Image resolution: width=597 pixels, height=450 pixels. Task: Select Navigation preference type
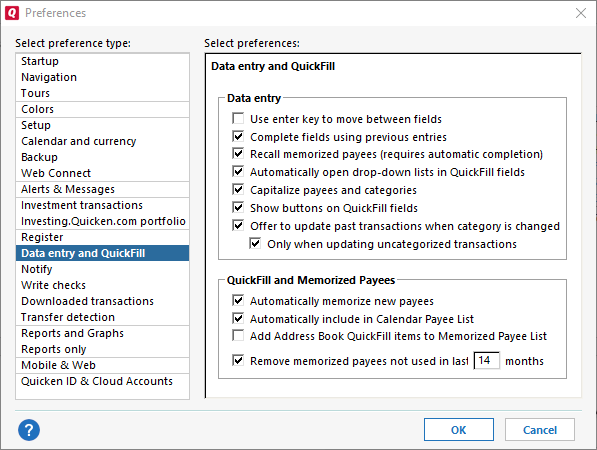pos(102,77)
